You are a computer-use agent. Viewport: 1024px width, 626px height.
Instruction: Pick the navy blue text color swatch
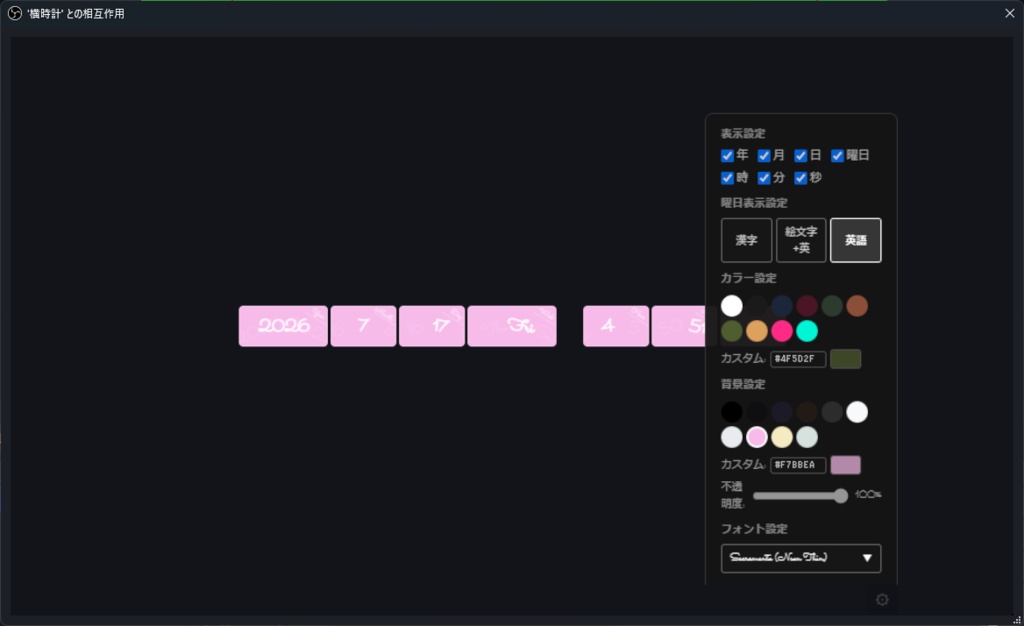[782, 305]
